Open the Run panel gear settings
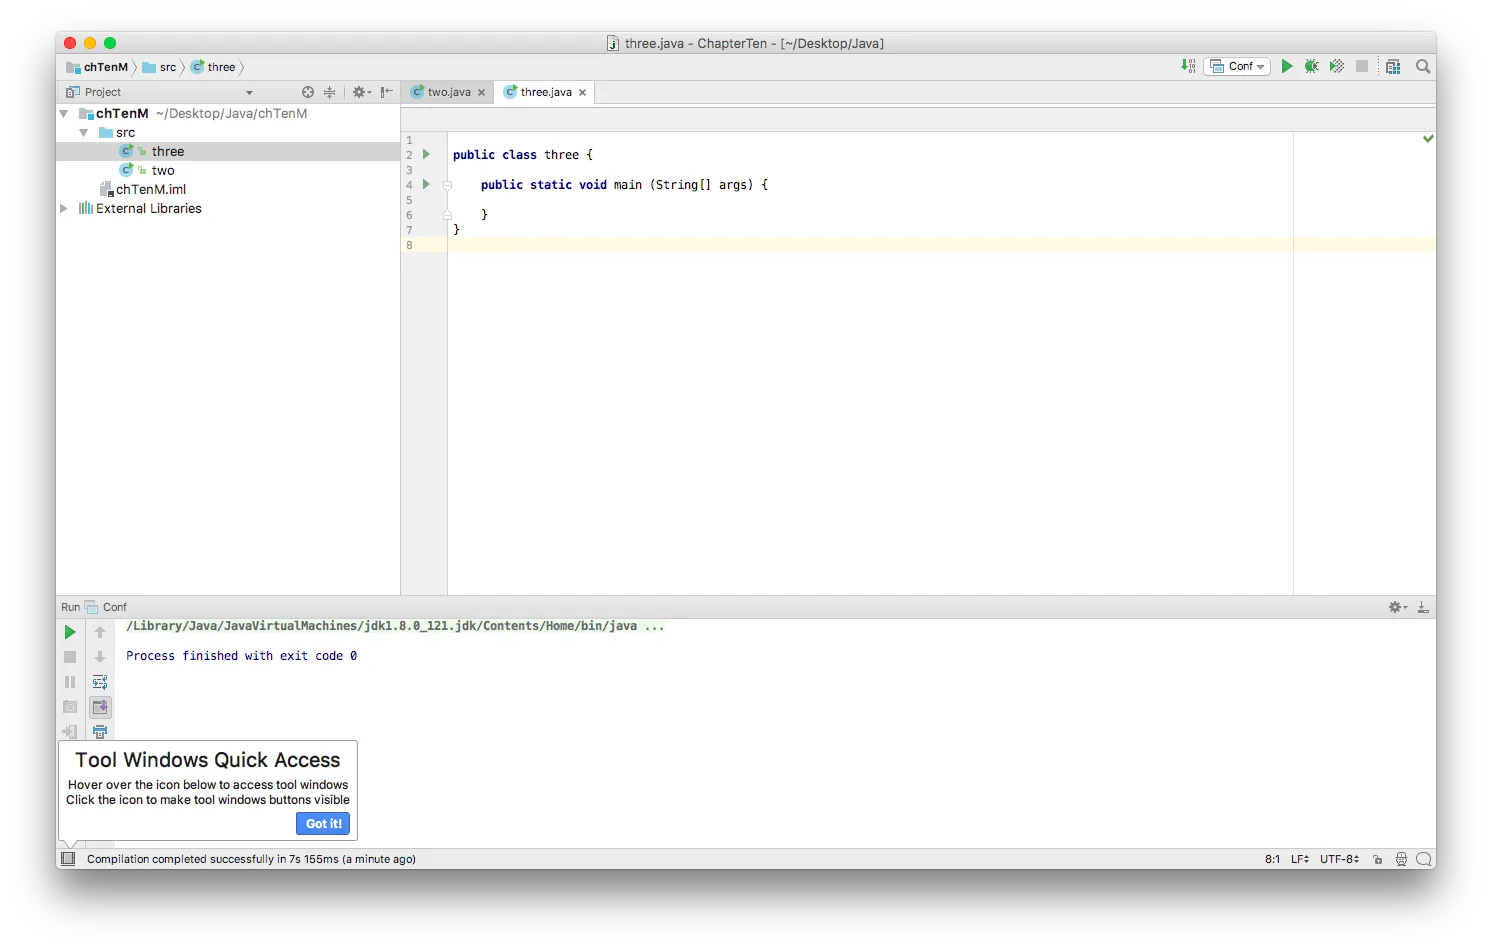The height and width of the screenshot is (949, 1492). (x=1398, y=607)
